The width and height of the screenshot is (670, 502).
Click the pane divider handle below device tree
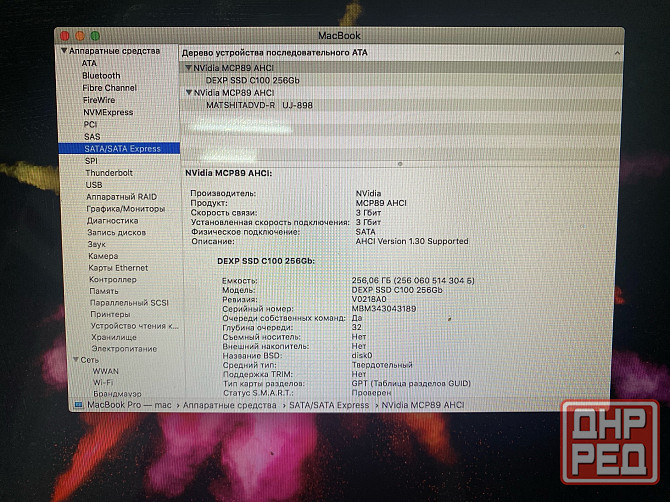pos(400,164)
